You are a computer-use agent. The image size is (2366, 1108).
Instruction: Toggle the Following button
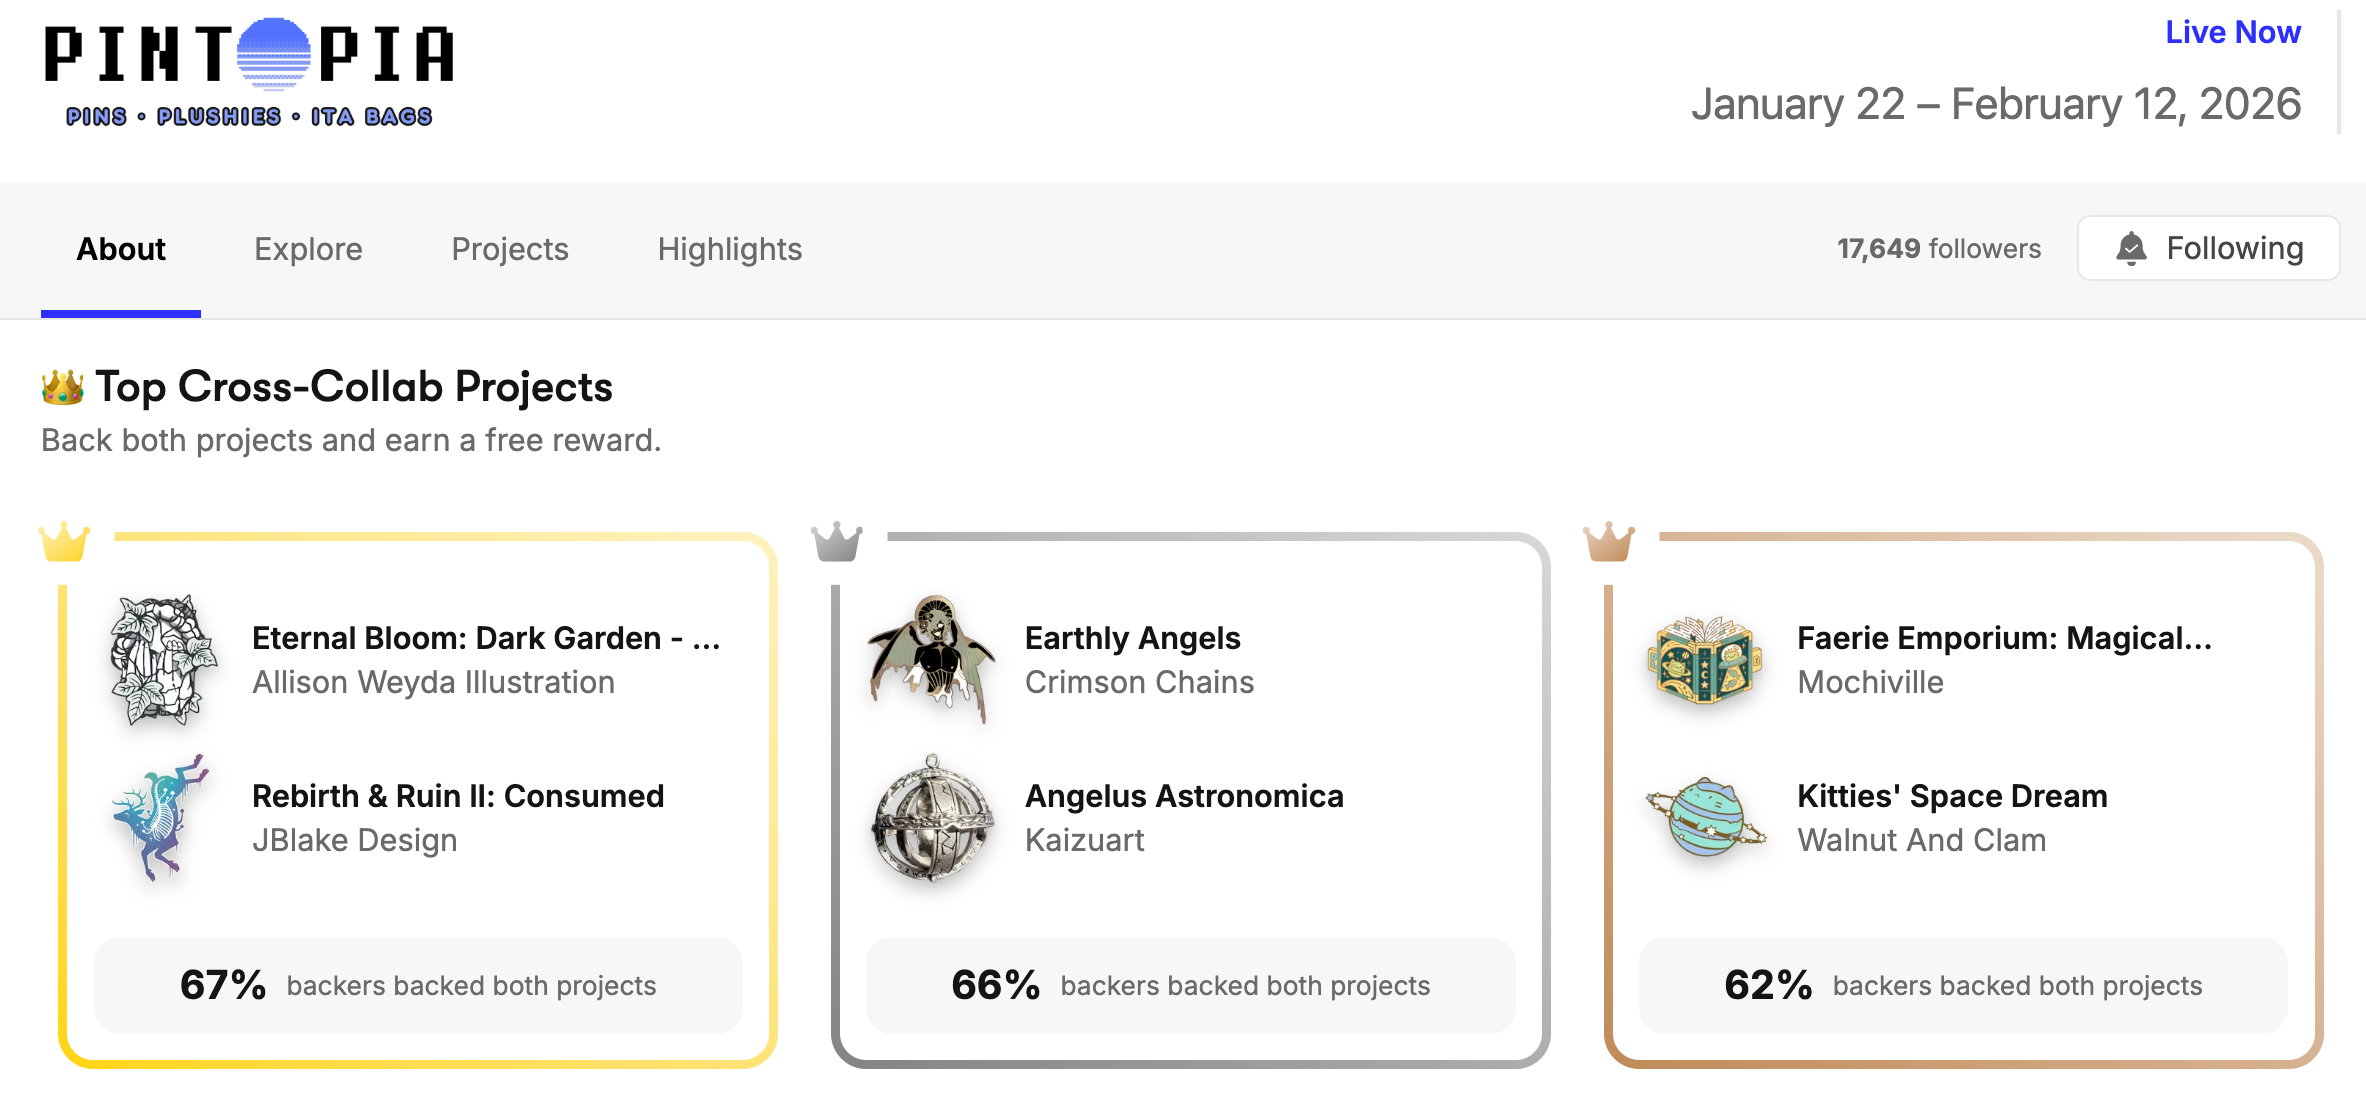coord(2208,248)
